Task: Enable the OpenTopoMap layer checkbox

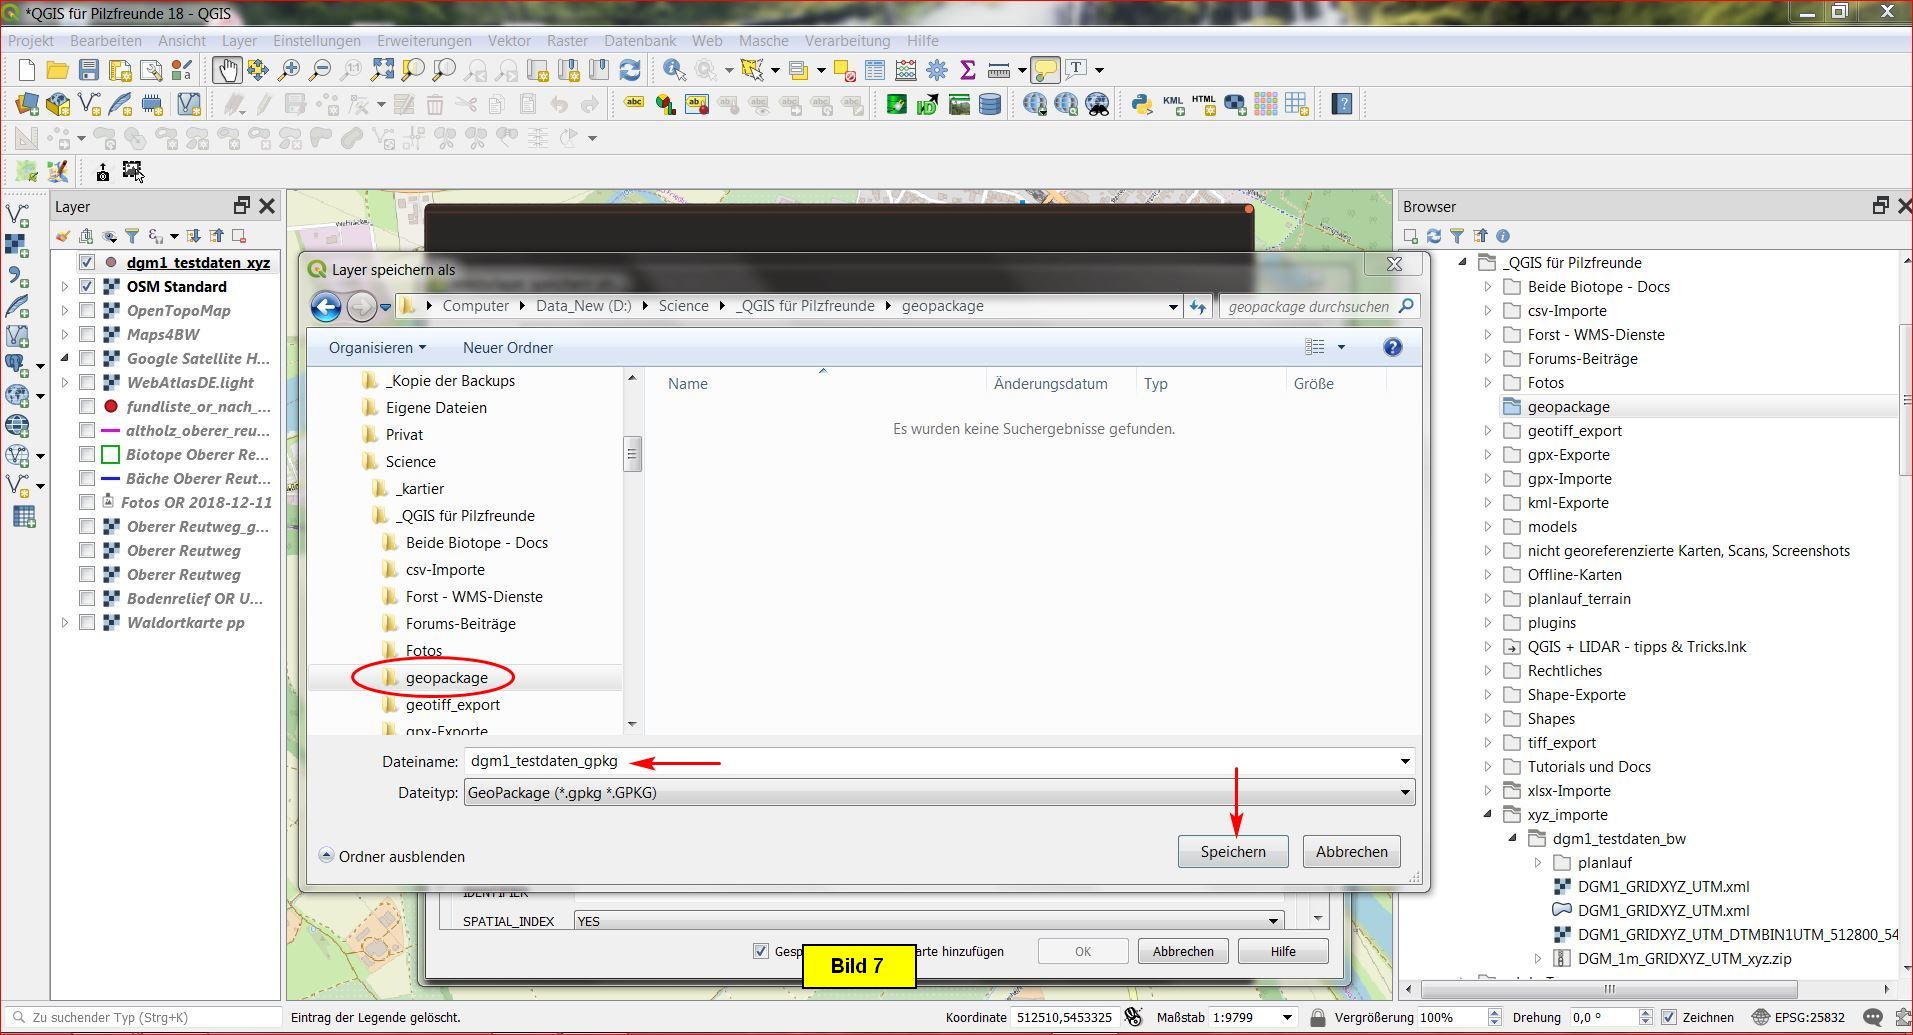Action: [87, 311]
